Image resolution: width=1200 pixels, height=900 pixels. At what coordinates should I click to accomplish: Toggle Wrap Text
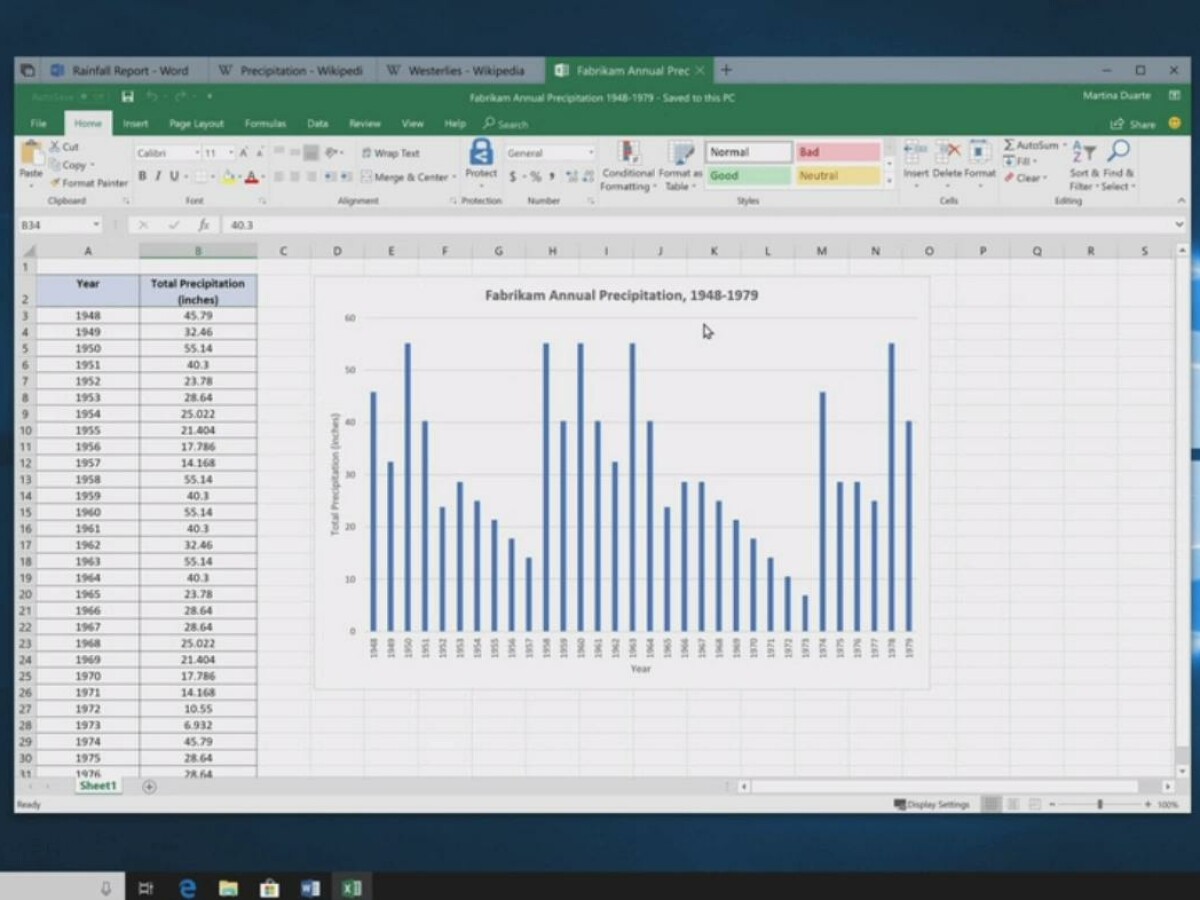point(391,153)
